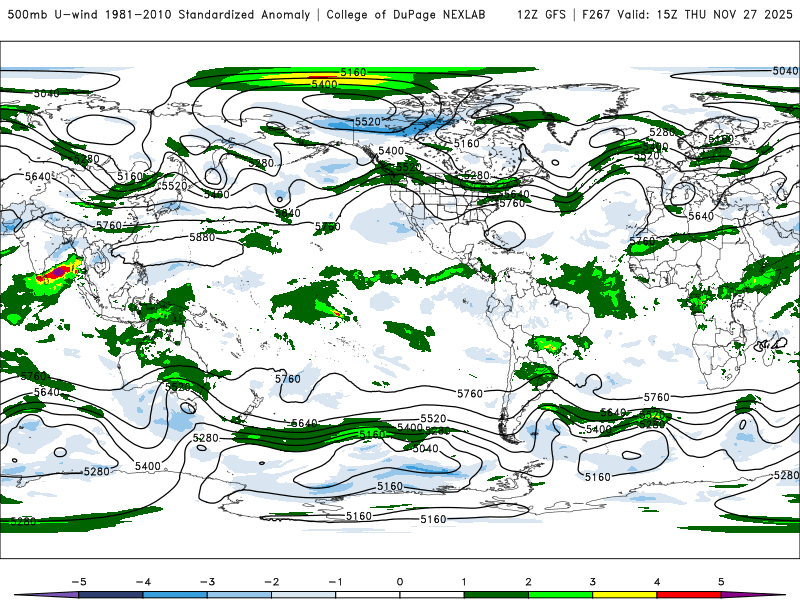The width and height of the screenshot is (800, 600).
Task: Select the dark green 1 to 2 colorbar segment
Action: (496, 595)
